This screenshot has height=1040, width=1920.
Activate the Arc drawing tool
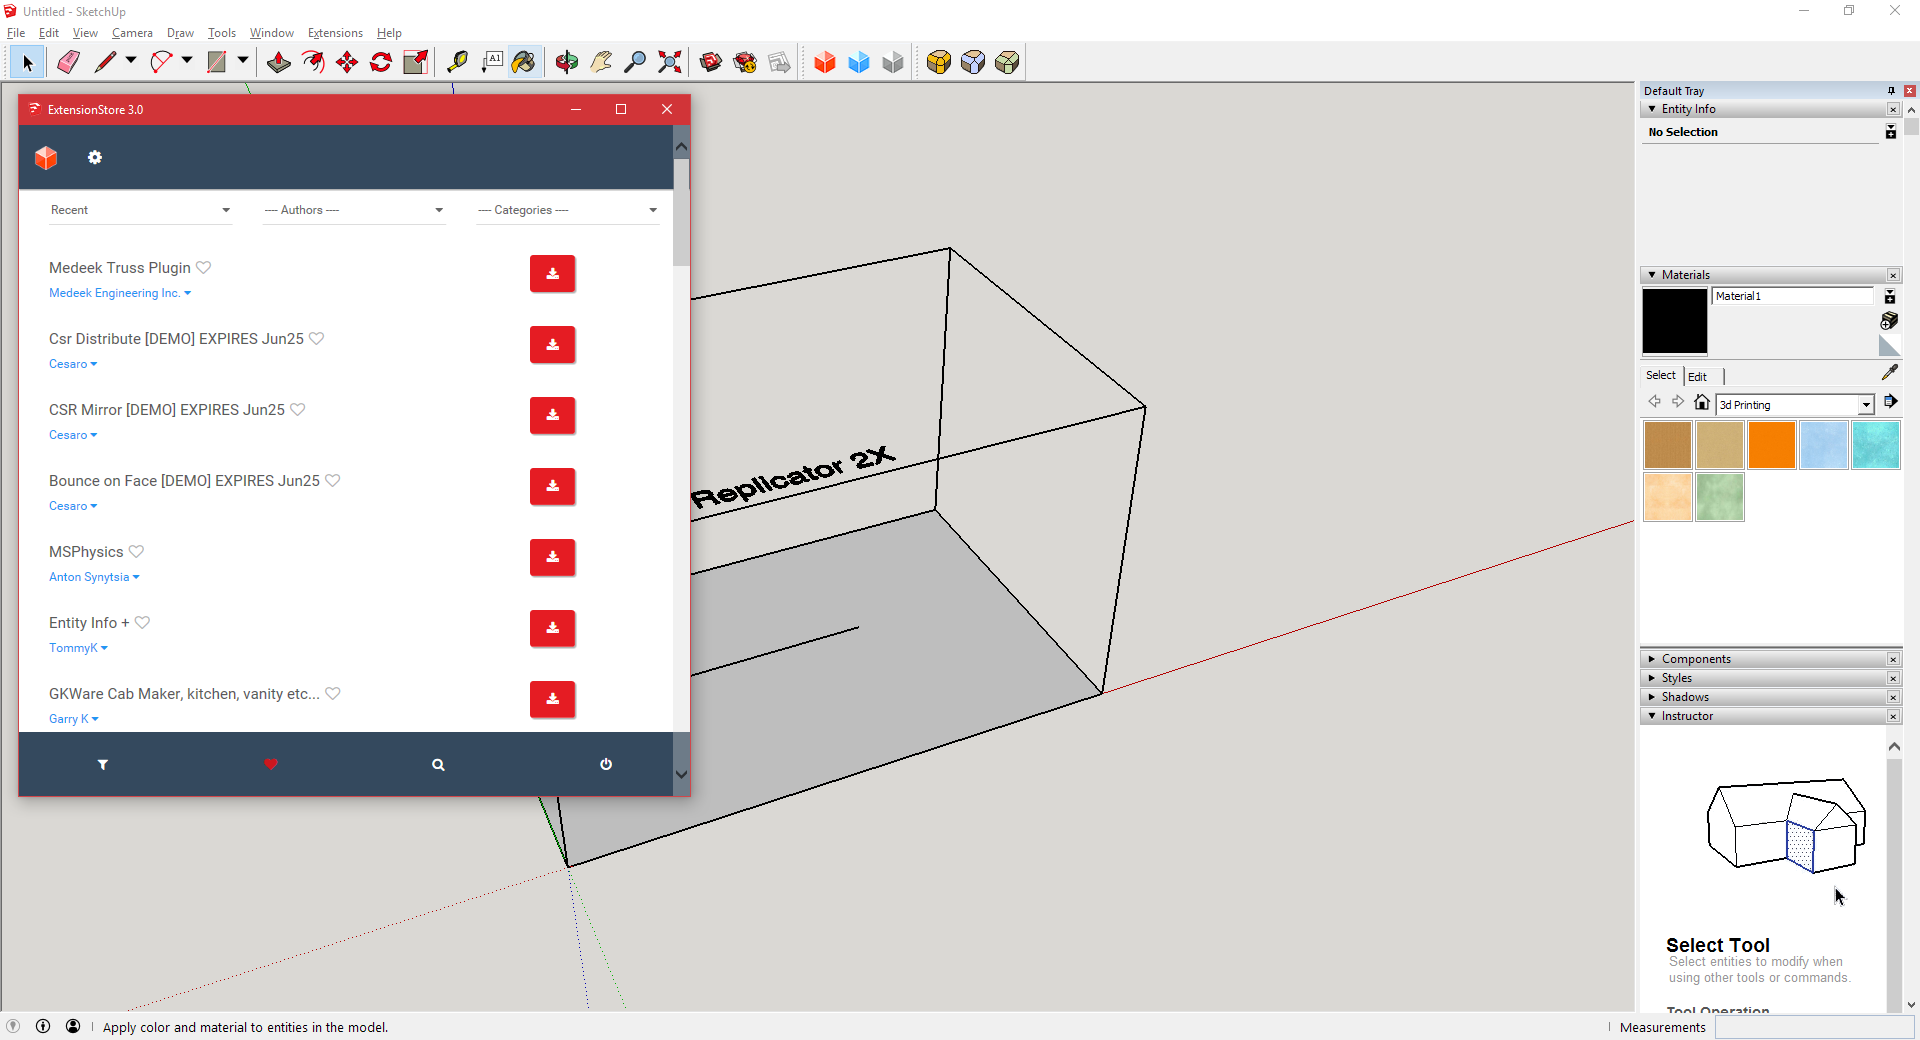point(161,63)
